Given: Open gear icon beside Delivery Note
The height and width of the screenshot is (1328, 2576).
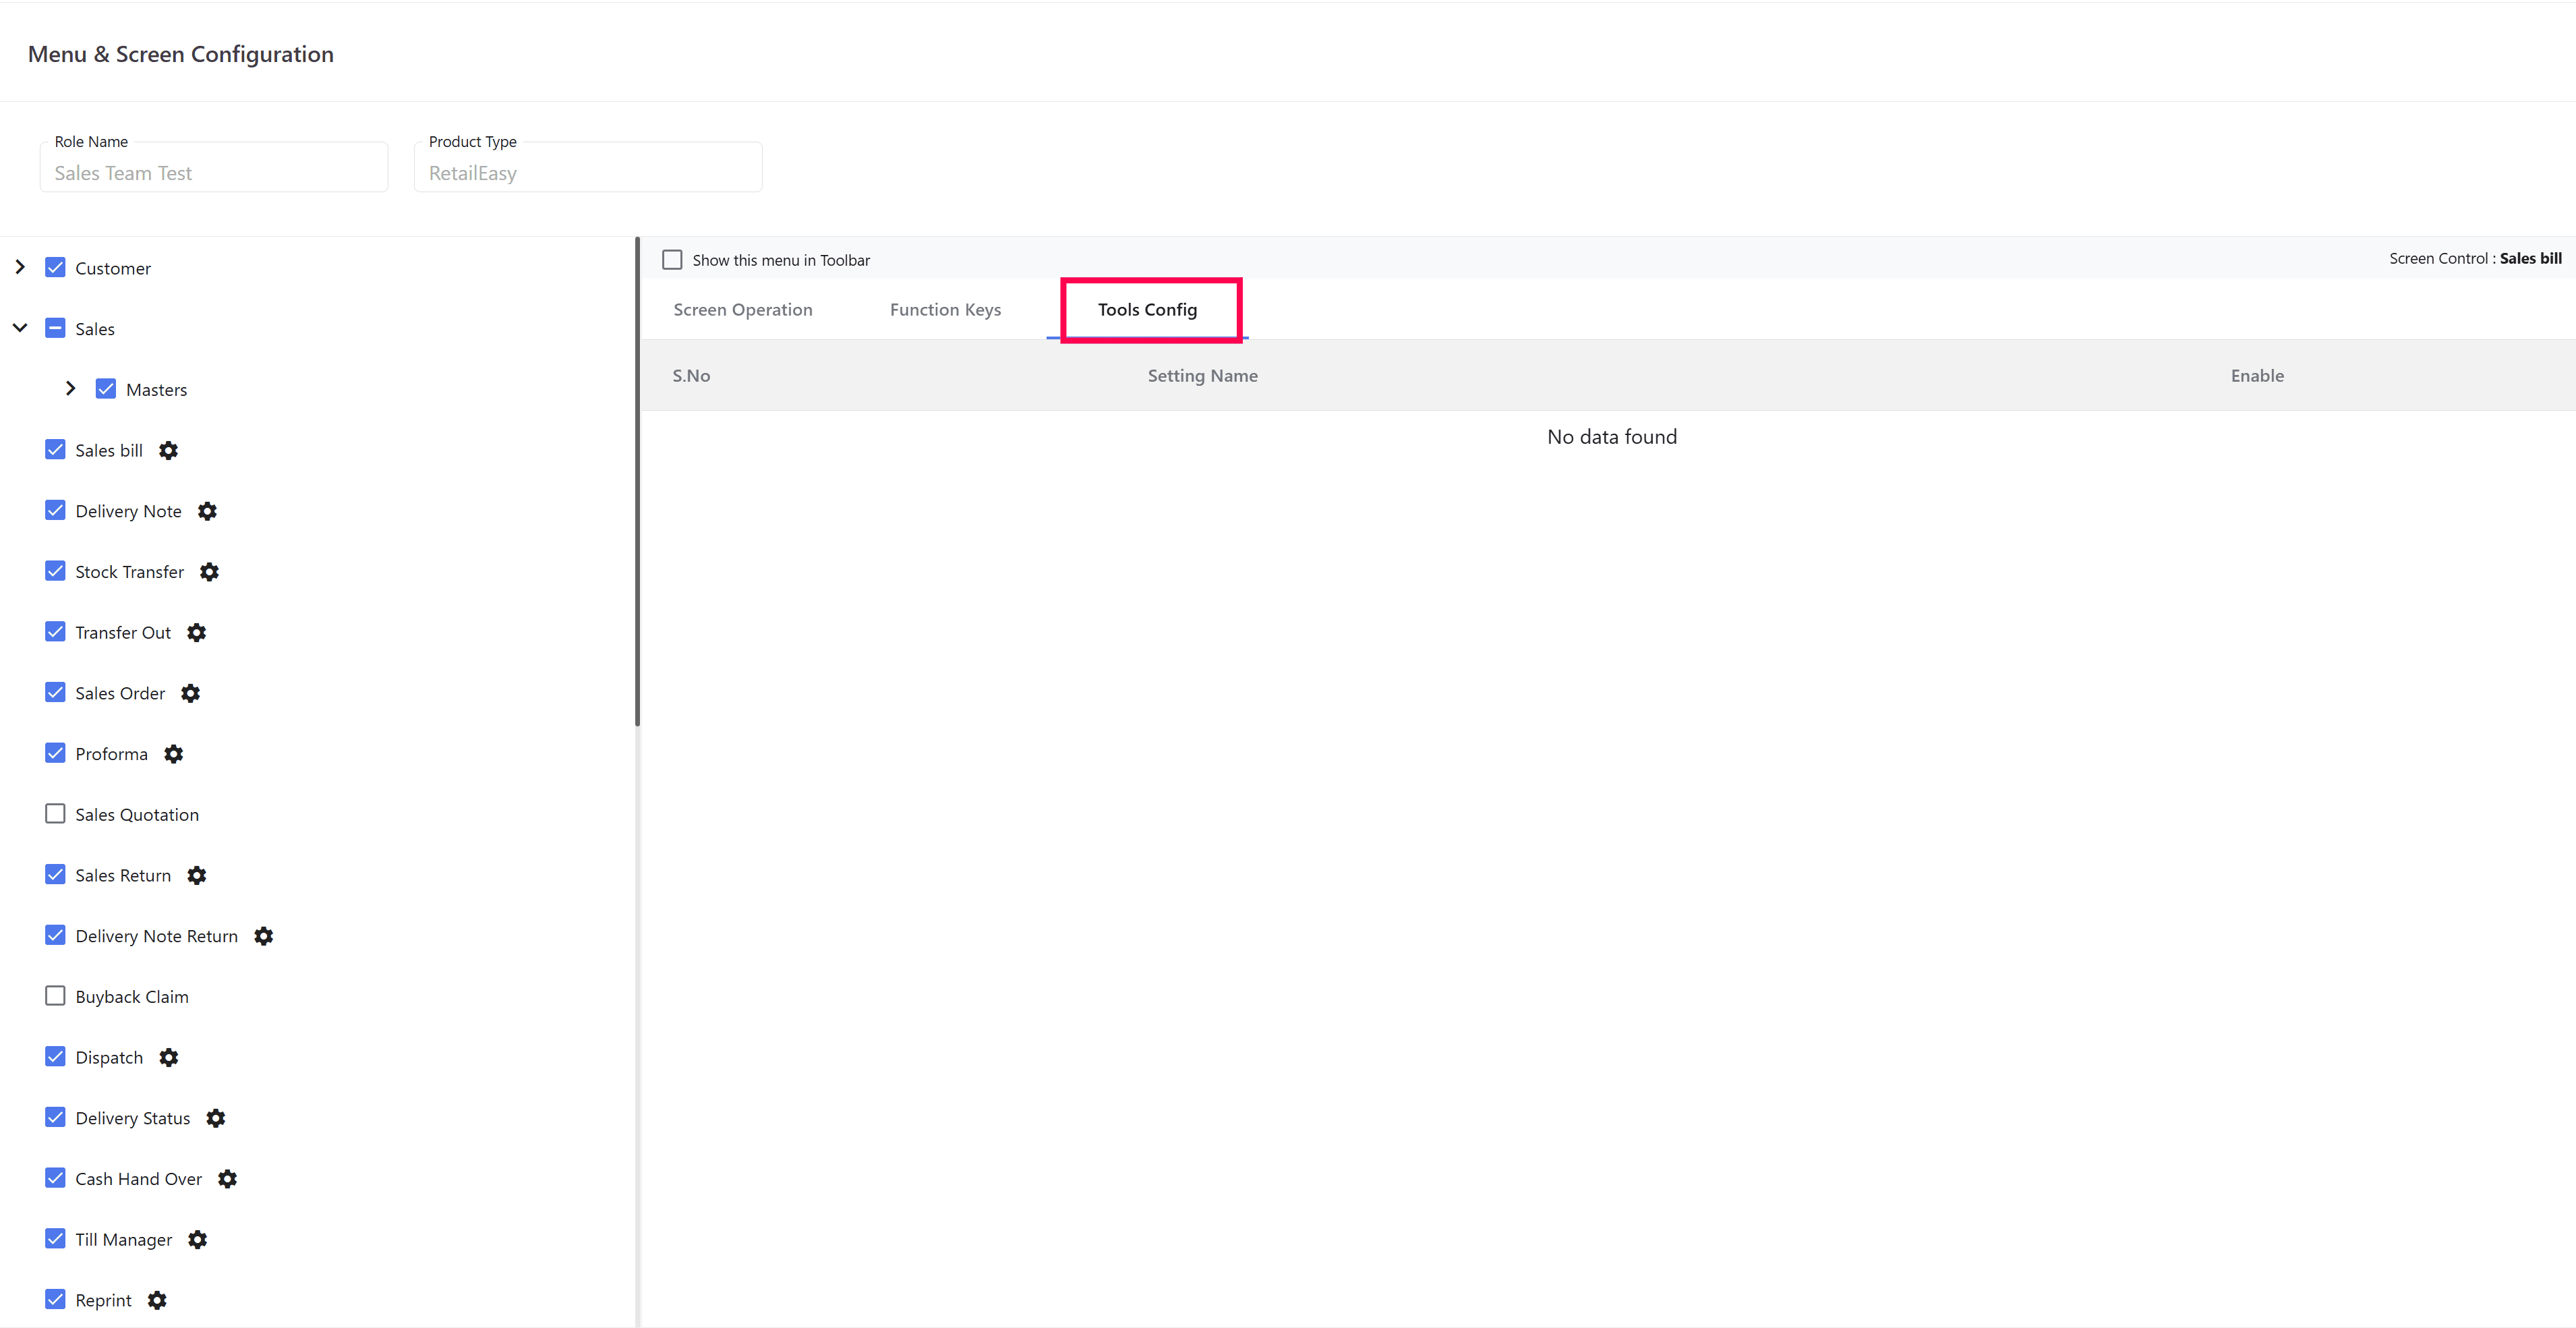Looking at the screenshot, I should pos(207,511).
